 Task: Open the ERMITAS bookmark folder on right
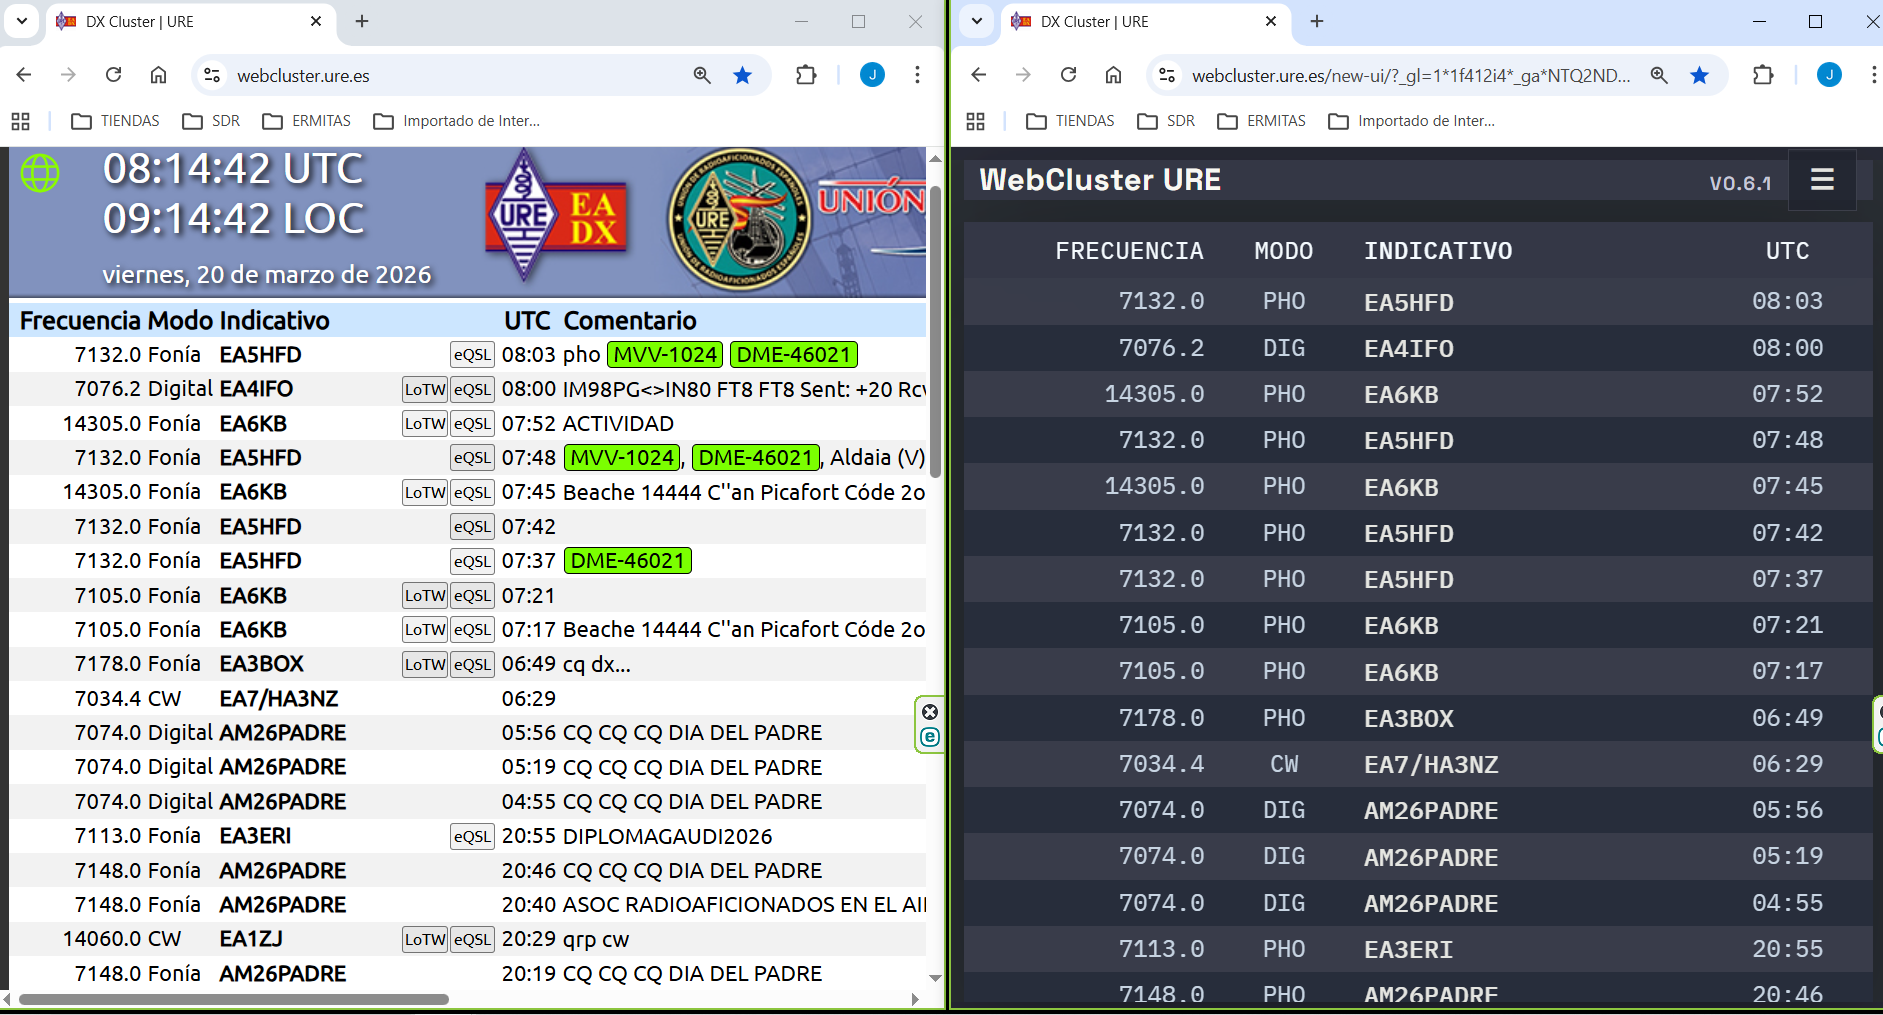pyautogui.click(x=1262, y=121)
